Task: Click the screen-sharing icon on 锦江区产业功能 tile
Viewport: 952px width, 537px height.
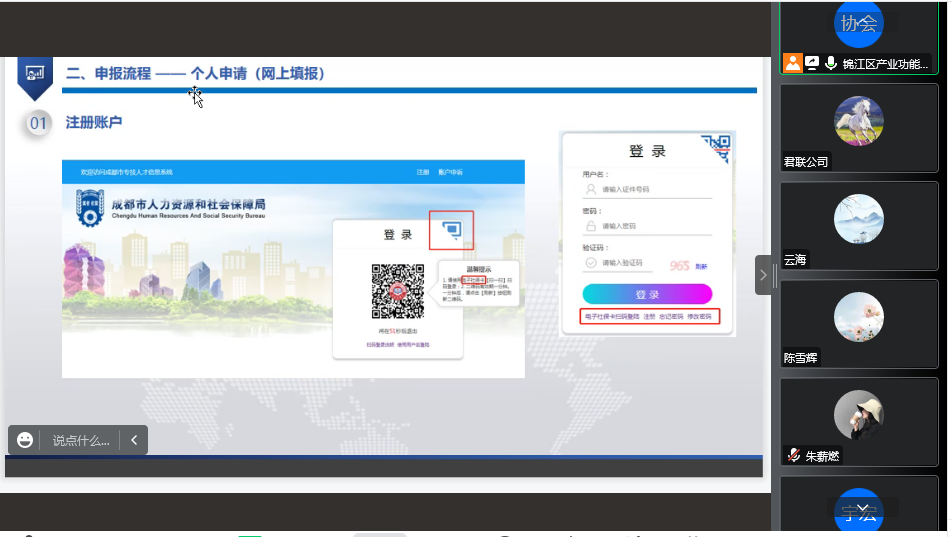Action: click(812, 63)
